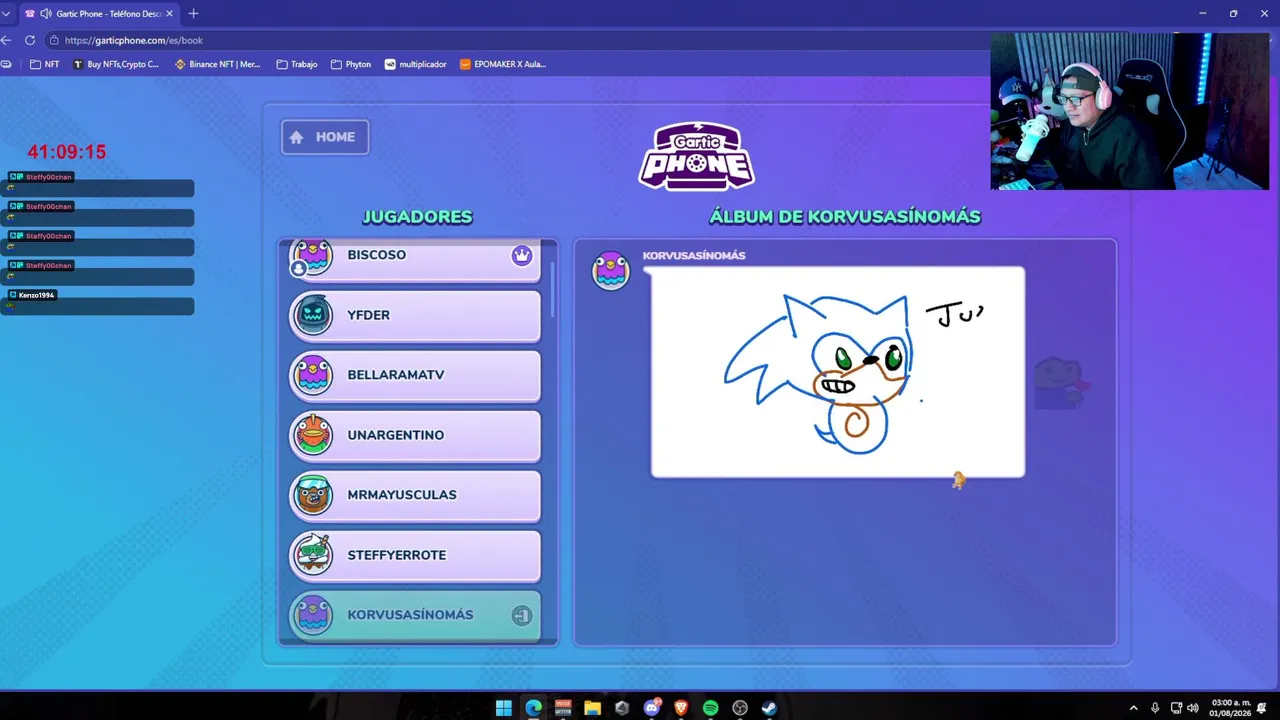1280x720 pixels.
Task: Open File Explorer from the taskbar
Action: [592, 708]
